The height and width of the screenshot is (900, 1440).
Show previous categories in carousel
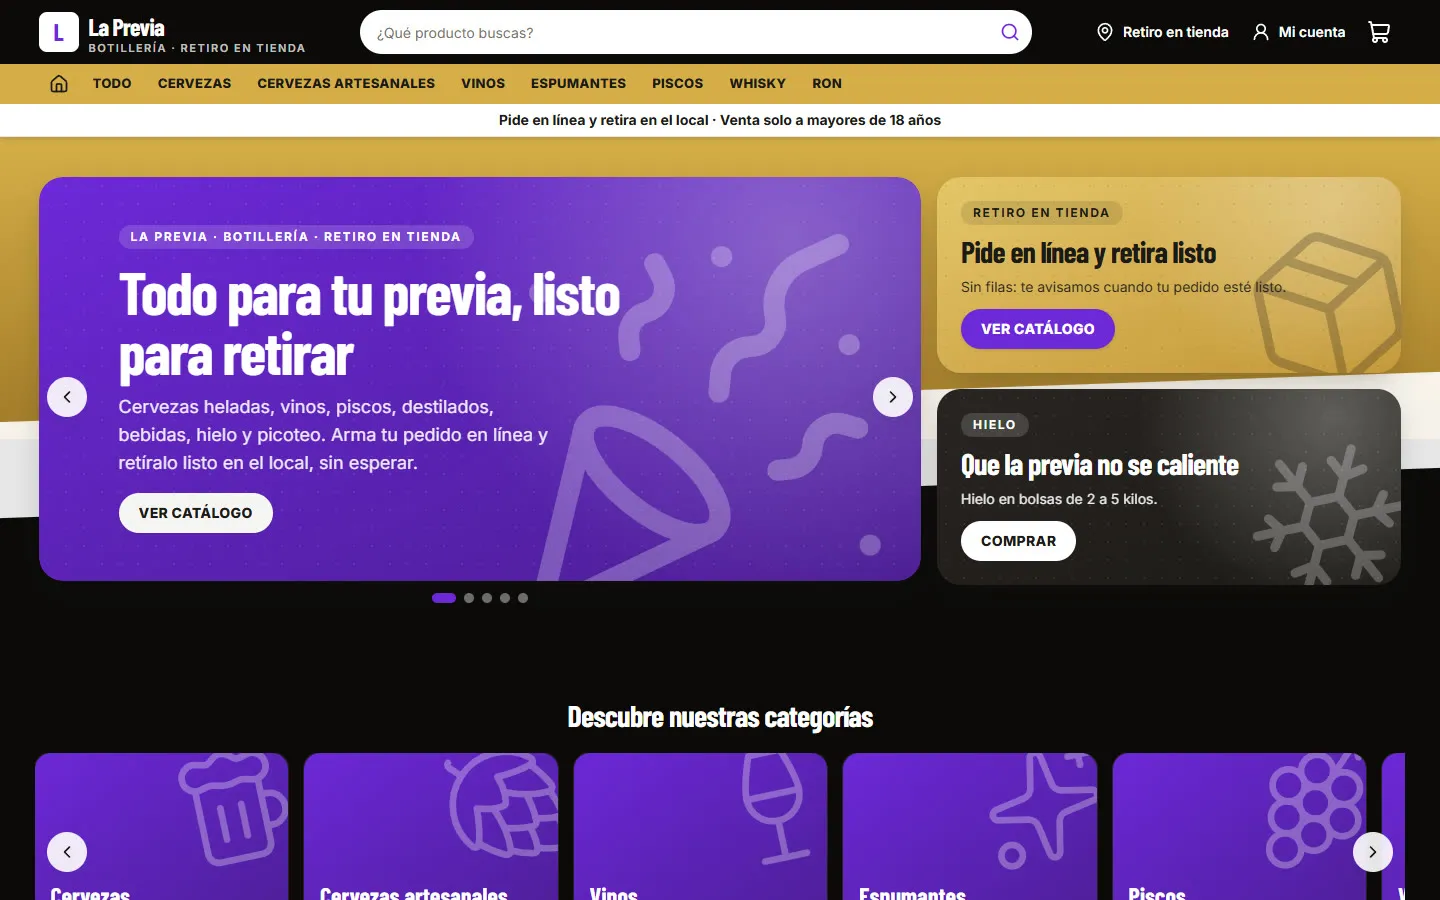(x=67, y=852)
